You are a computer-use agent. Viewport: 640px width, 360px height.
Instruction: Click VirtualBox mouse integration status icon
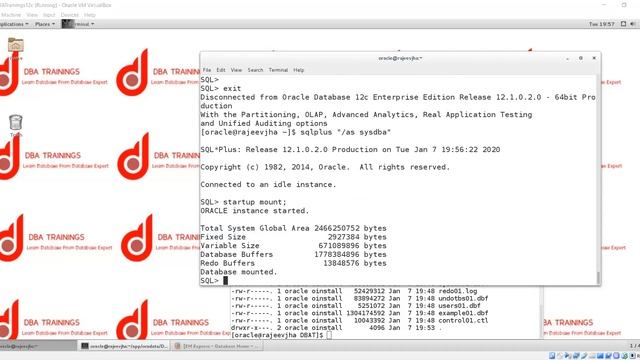pos(624,356)
